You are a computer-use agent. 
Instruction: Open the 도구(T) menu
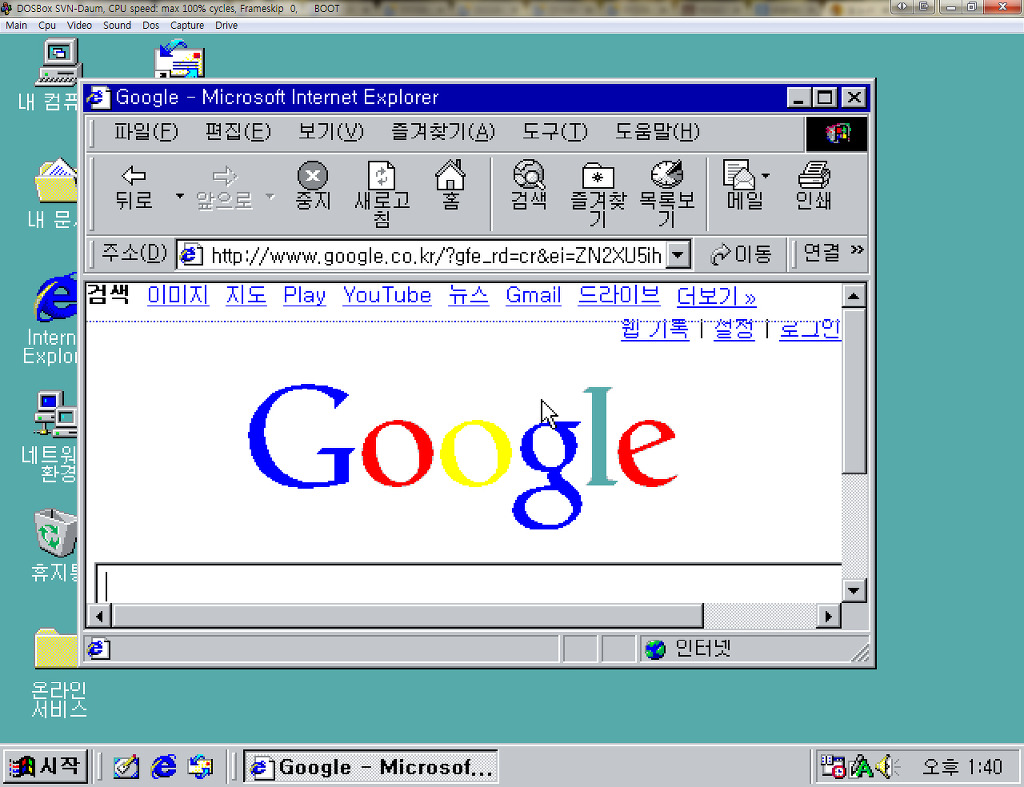554,132
